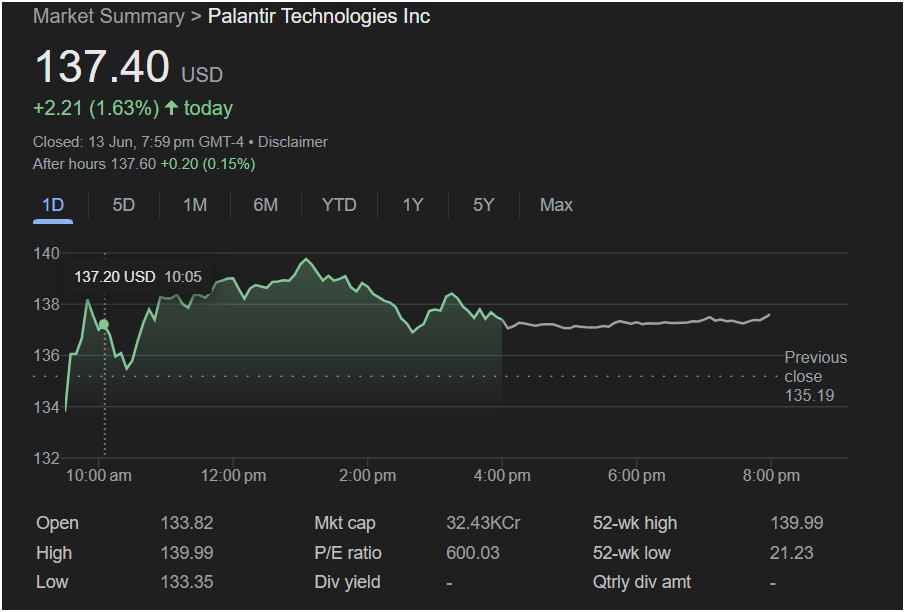905x612 pixels.
Task: Click the Palantir Technologies Inc title
Action: [319, 16]
